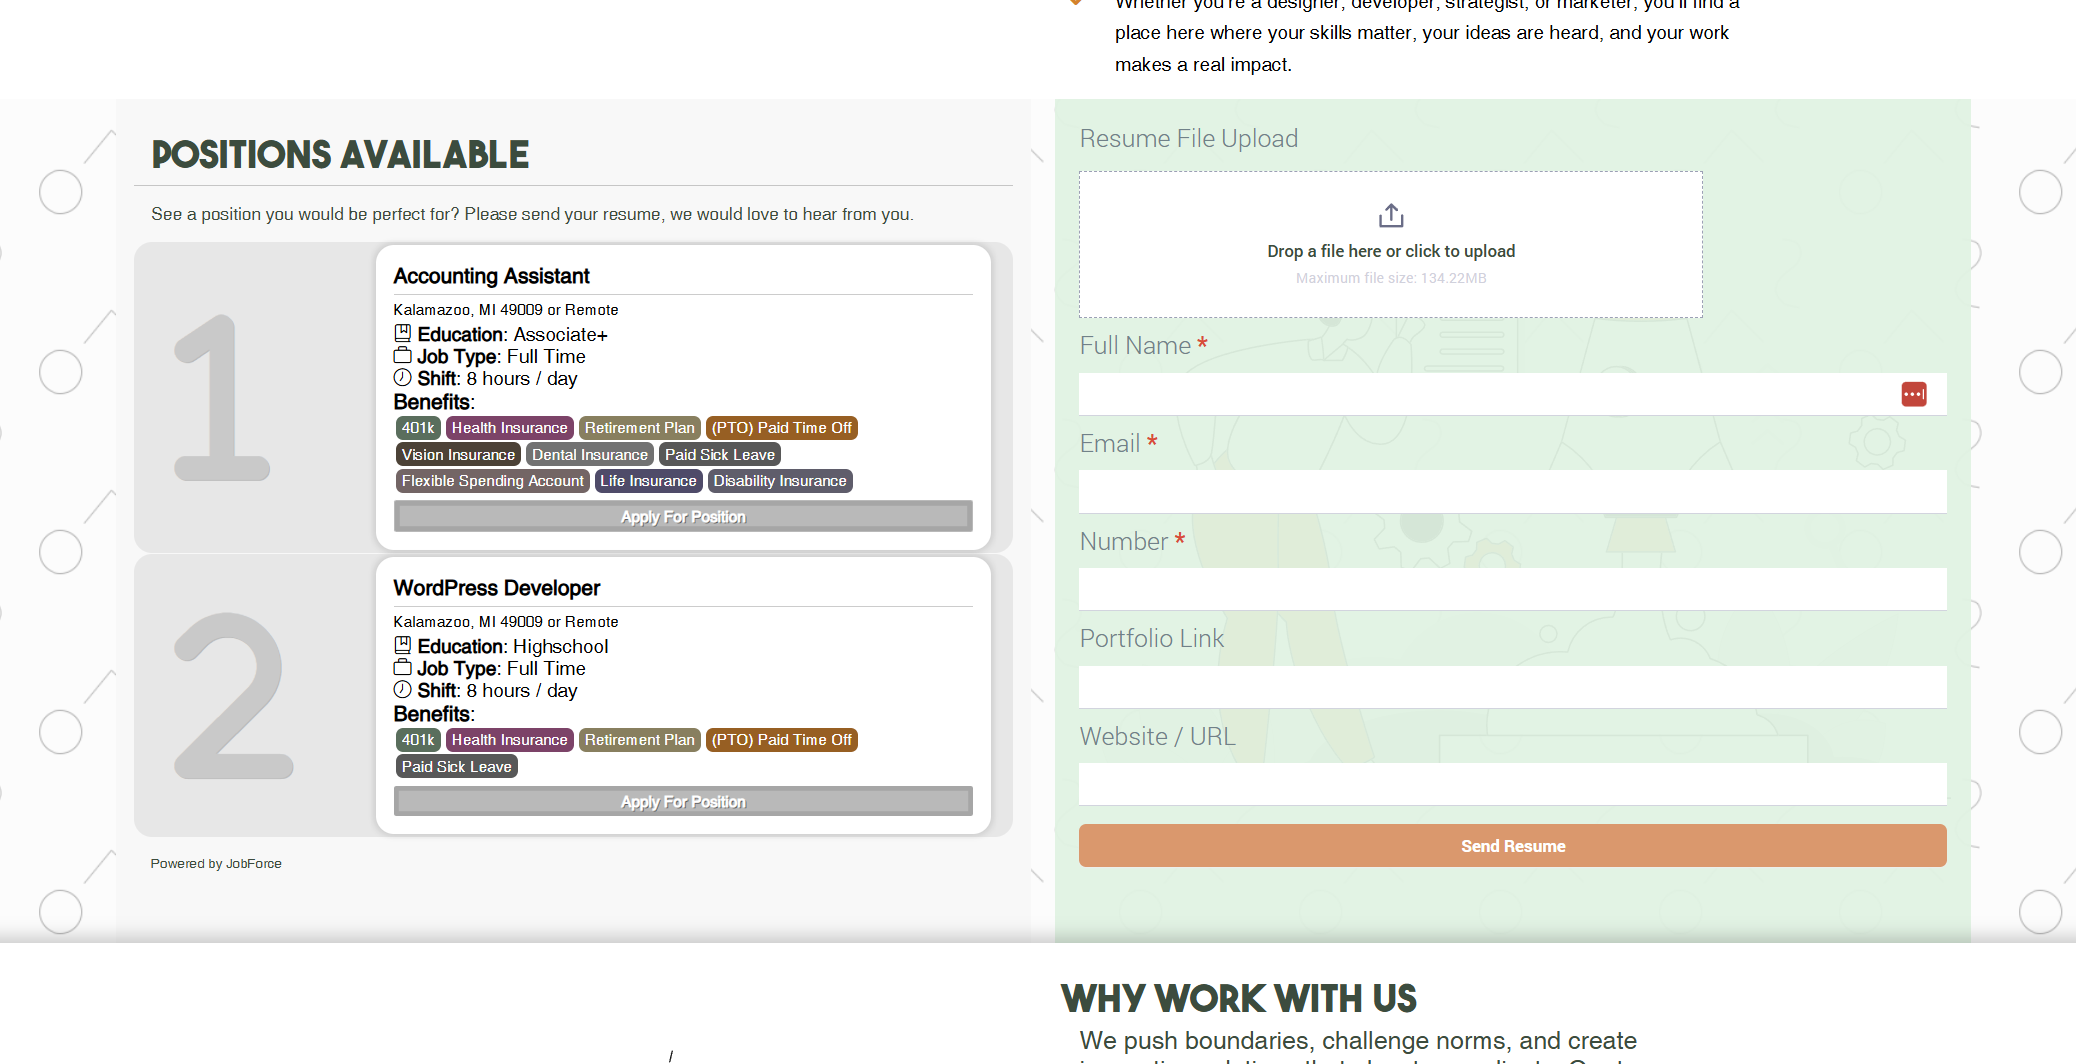The width and height of the screenshot is (2076, 1064).
Task: Click the Accounting Assistant job title
Action: (x=491, y=276)
